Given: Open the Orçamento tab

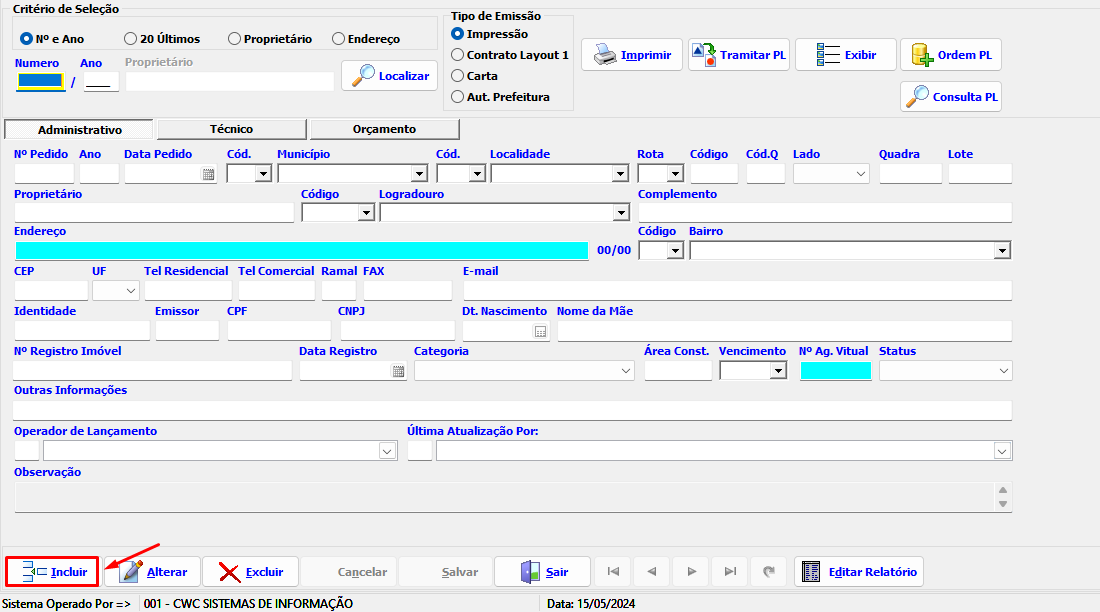Looking at the screenshot, I should [x=384, y=129].
